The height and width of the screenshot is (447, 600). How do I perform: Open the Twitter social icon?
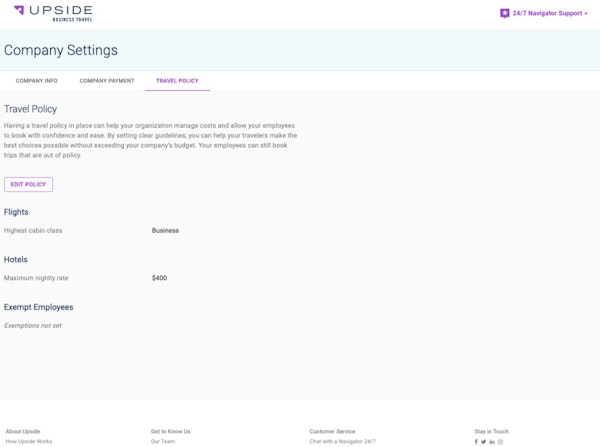pyautogui.click(x=484, y=441)
